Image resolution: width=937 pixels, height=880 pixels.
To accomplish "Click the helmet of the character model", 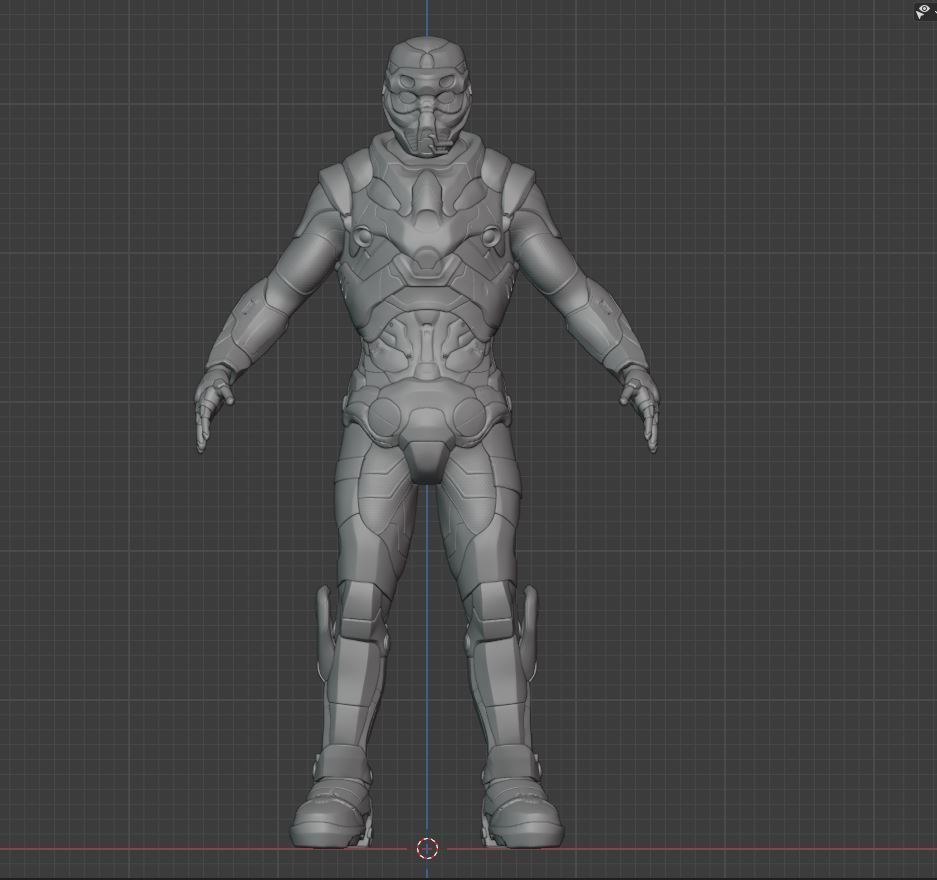I will click(x=426, y=96).
